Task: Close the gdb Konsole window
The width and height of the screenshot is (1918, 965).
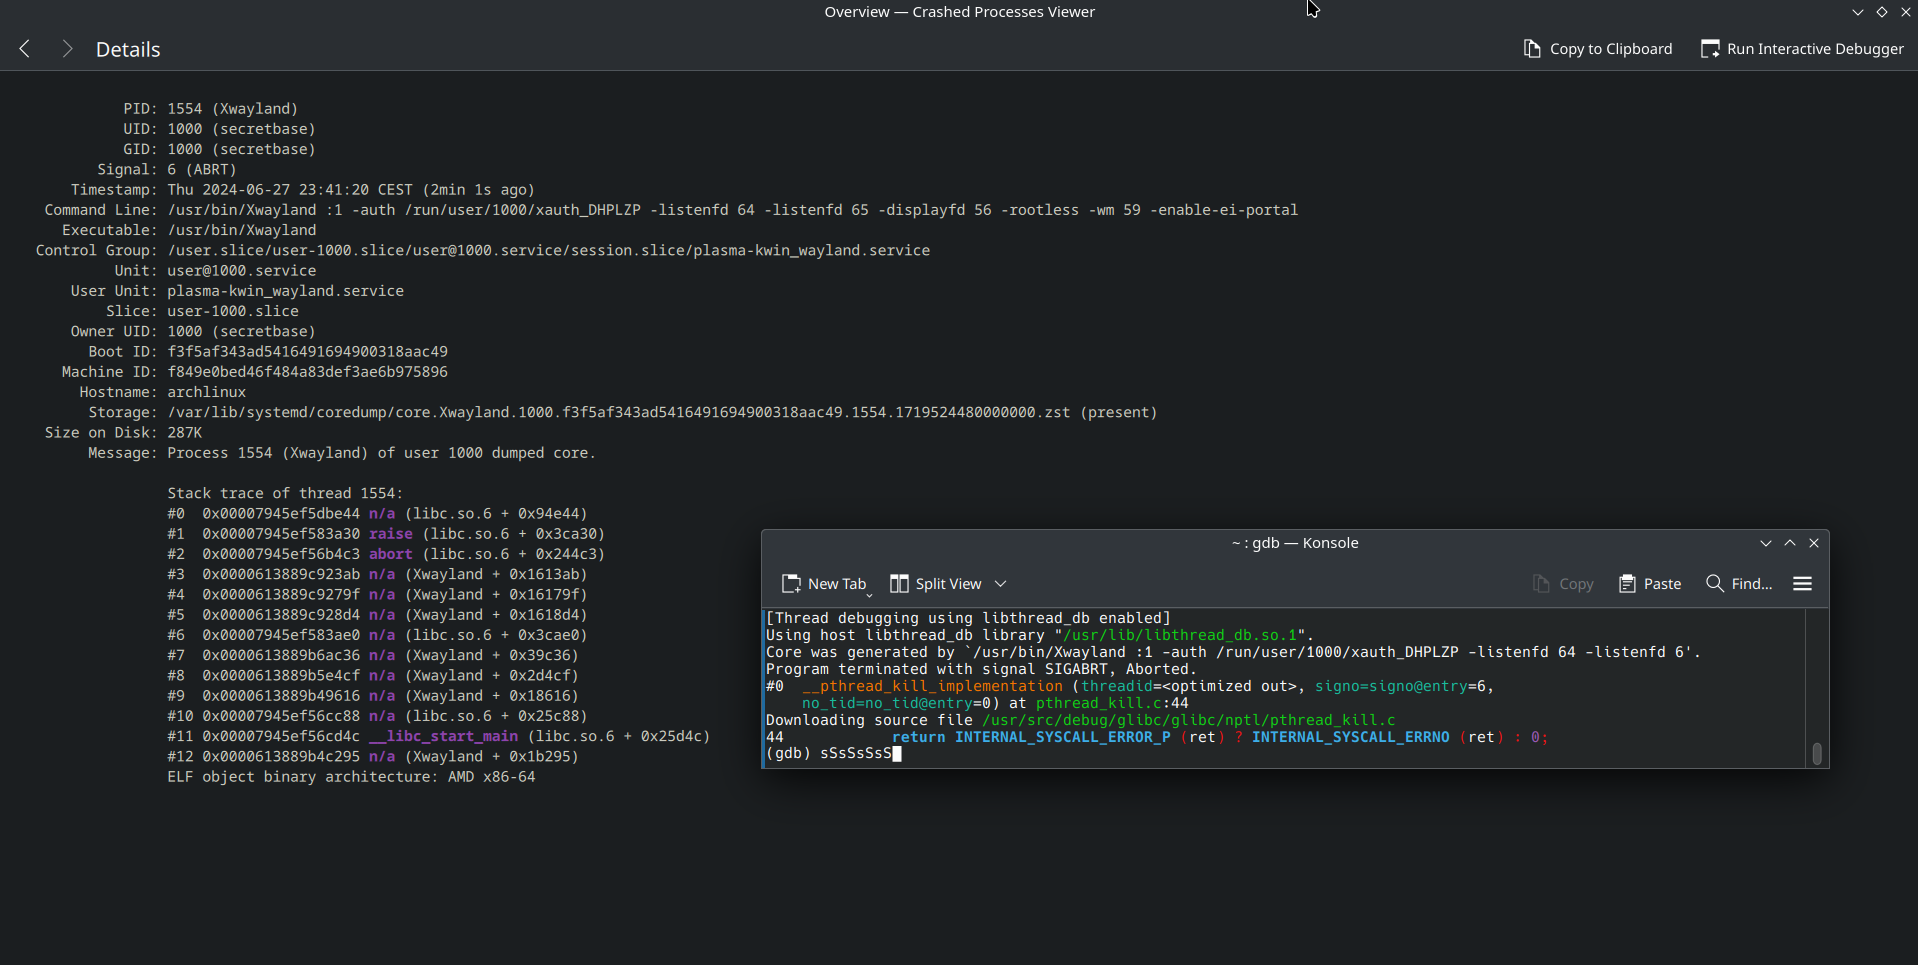Action: (x=1814, y=543)
